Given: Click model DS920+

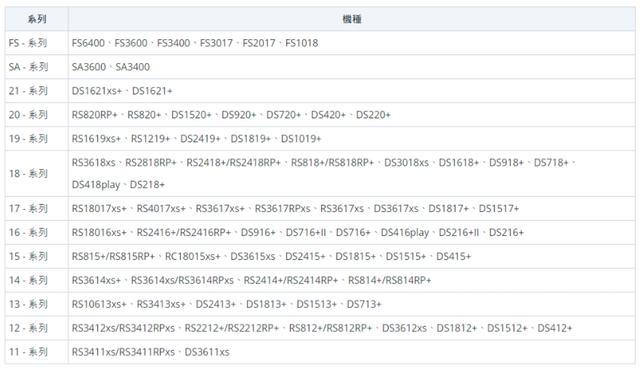Looking at the screenshot, I should [x=239, y=115].
